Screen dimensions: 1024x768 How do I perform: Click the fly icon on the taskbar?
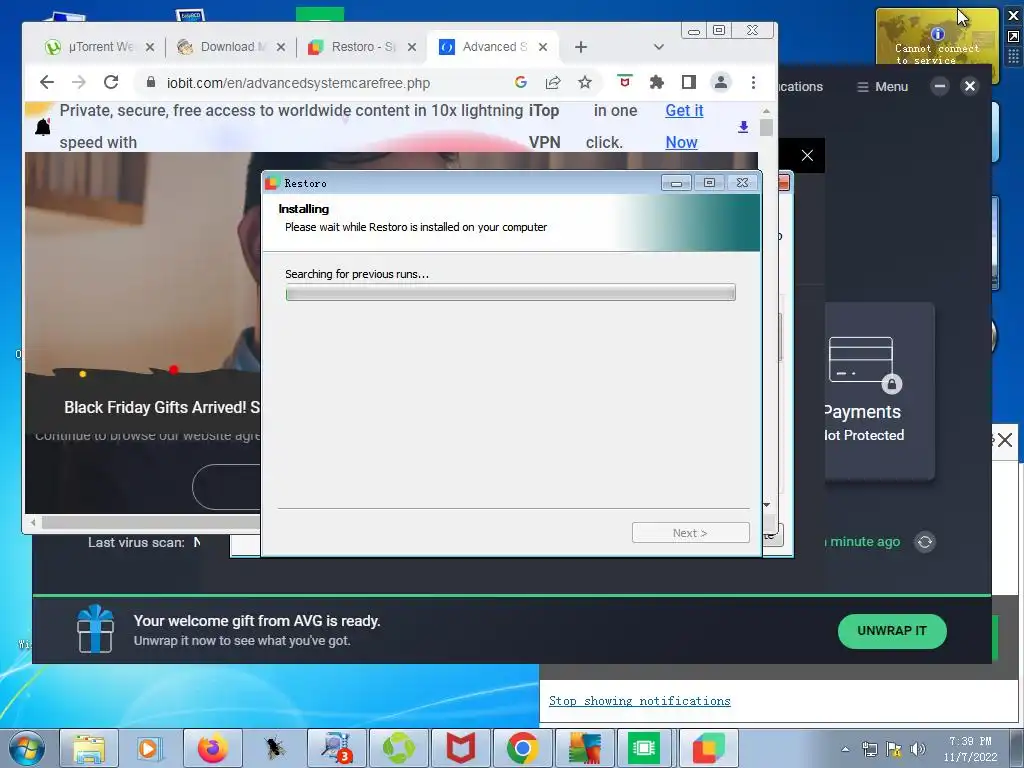pos(274,748)
